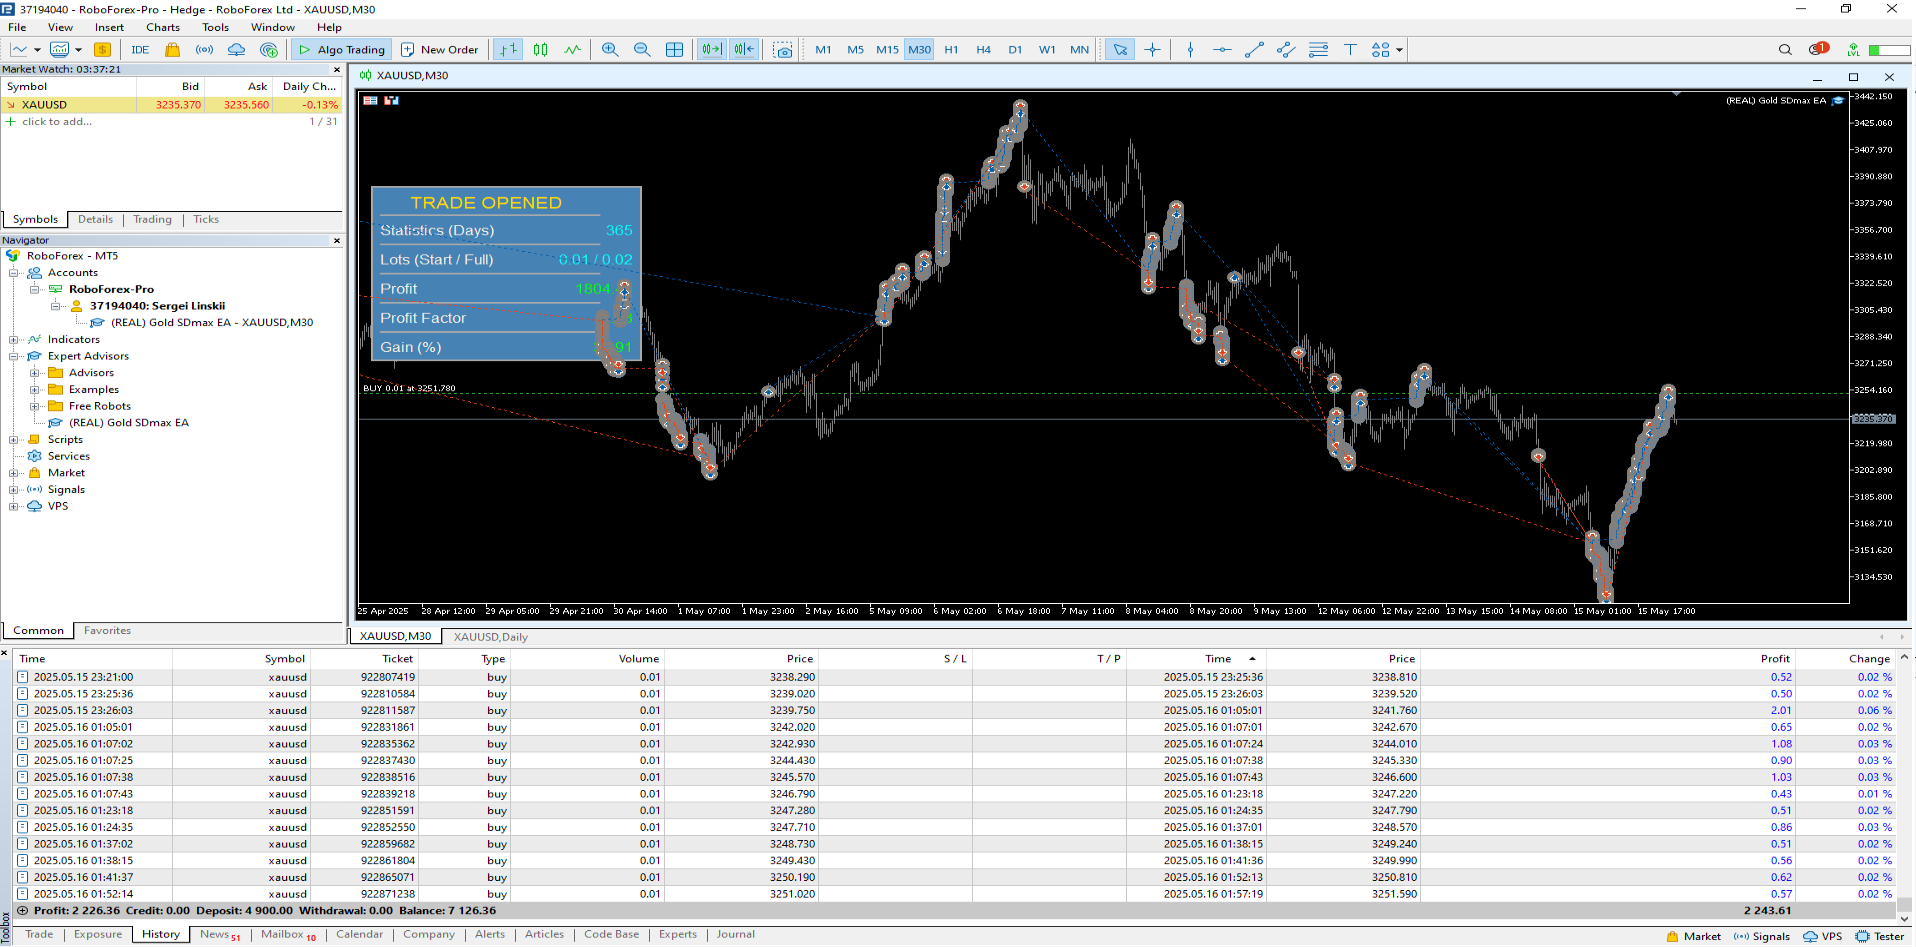Zoom out on the chart
Image resolution: width=1916 pixels, height=947 pixels.
[x=642, y=49]
